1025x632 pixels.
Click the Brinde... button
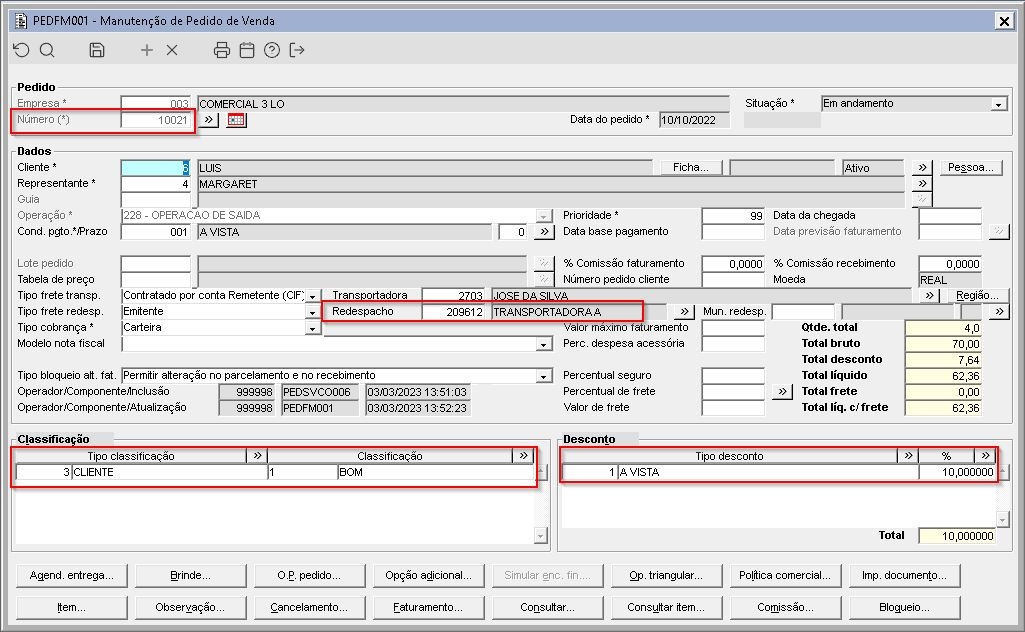click(190, 575)
